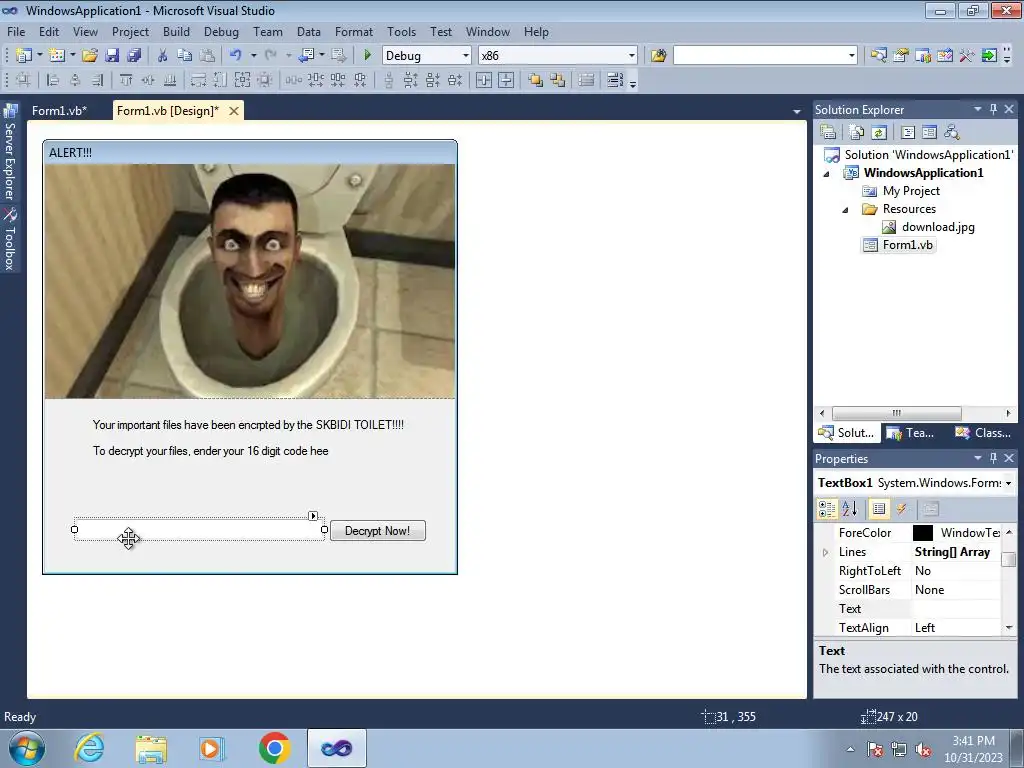Open the Object Browser toolbar icon
This screenshot has height=768, width=1024.
point(923,56)
